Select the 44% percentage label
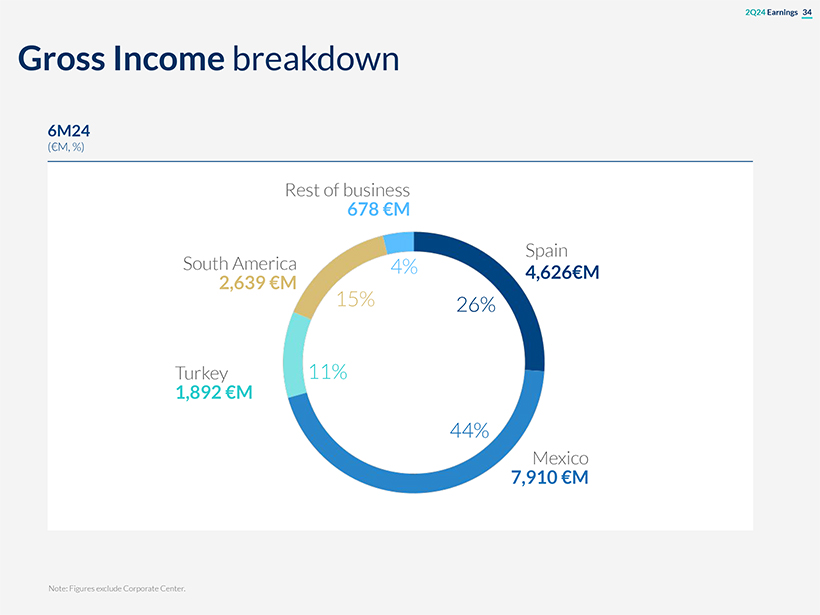Viewport: 820px width, 615px height. point(469,431)
